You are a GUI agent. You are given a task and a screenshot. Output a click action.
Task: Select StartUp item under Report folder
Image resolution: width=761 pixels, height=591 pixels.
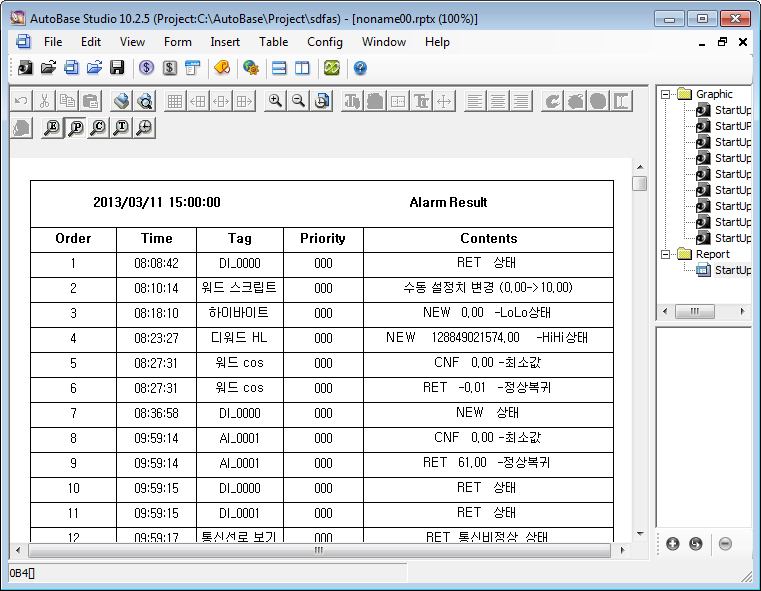coord(731,270)
